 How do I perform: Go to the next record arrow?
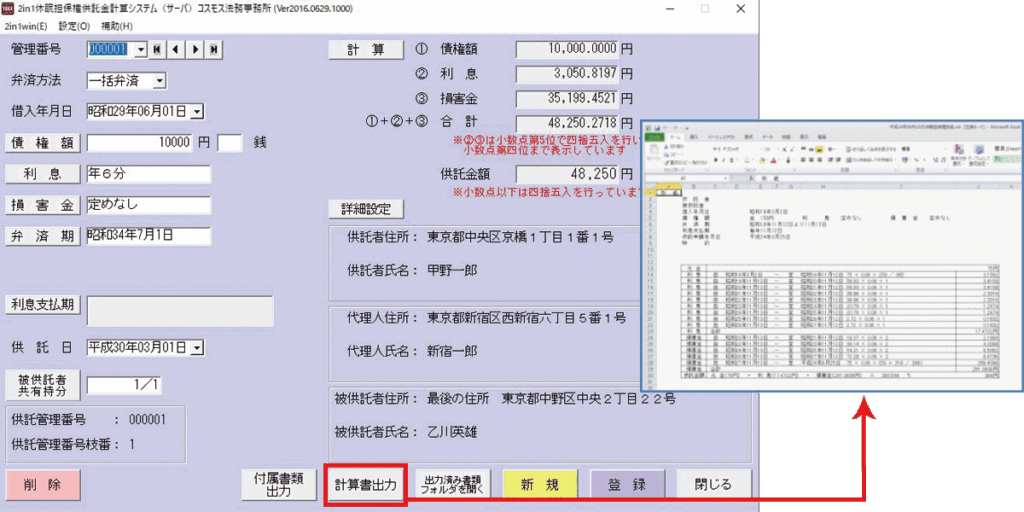(x=195, y=49)
